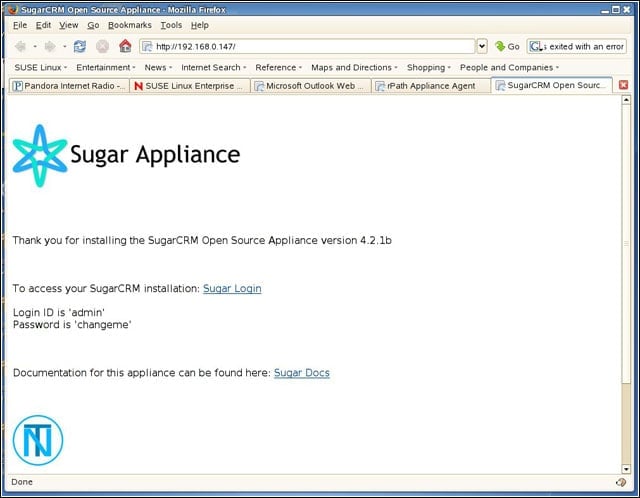
Task: Follow the Sugar Login link
Action: pos(232,289)
